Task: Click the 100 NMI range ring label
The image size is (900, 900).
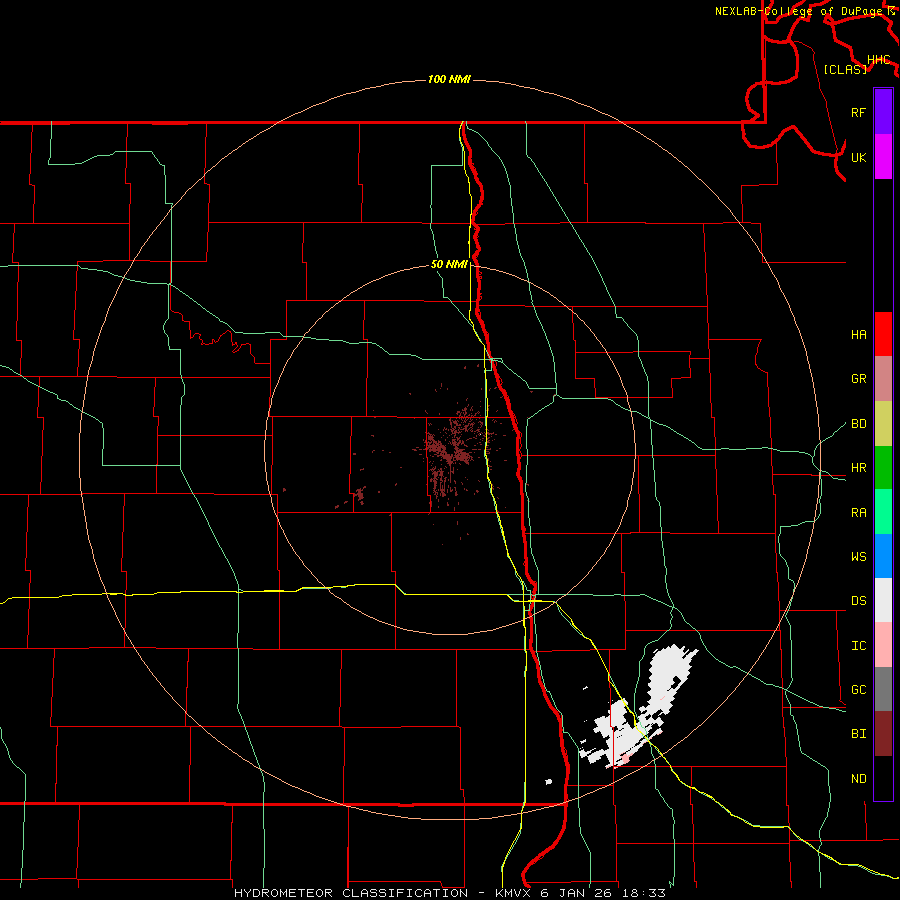Action: click(x=449, y=79)
